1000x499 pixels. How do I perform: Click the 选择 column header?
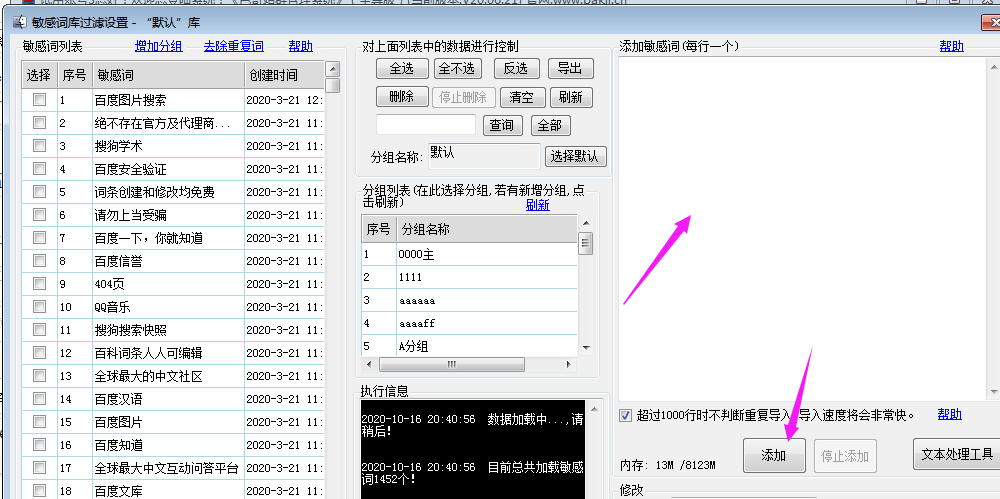[x=40, y=75]
